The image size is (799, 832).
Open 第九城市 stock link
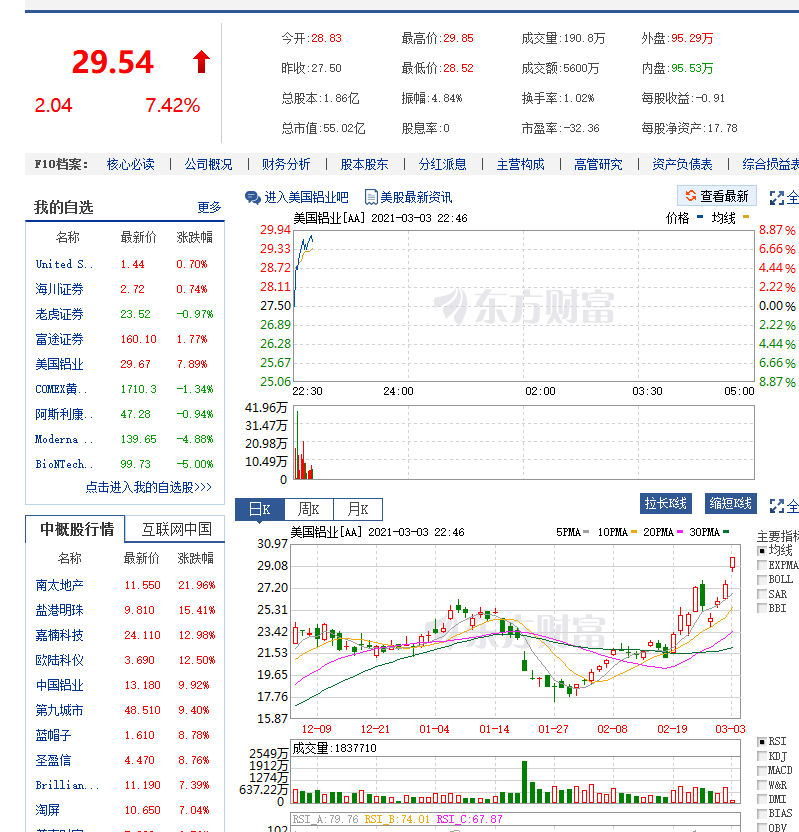(x=59, y=710)
